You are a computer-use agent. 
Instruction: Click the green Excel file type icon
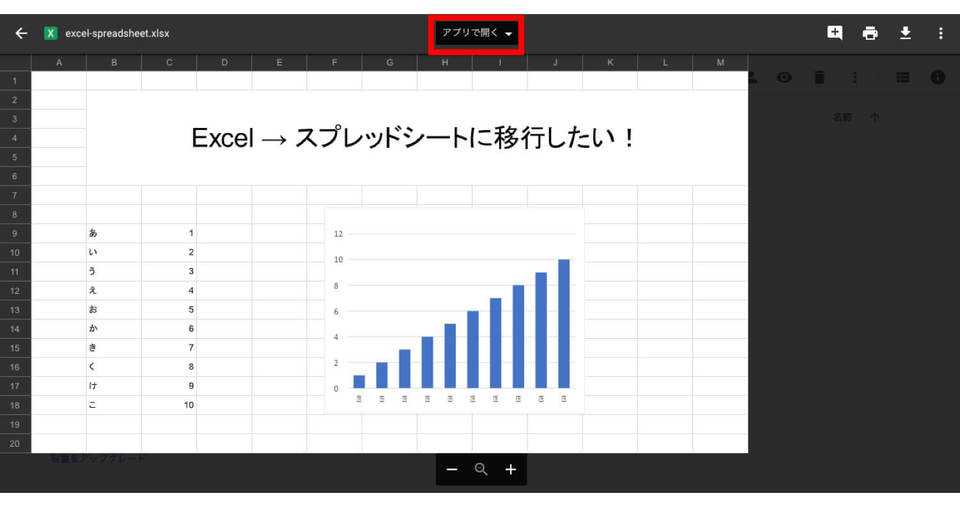coord(50,33)
